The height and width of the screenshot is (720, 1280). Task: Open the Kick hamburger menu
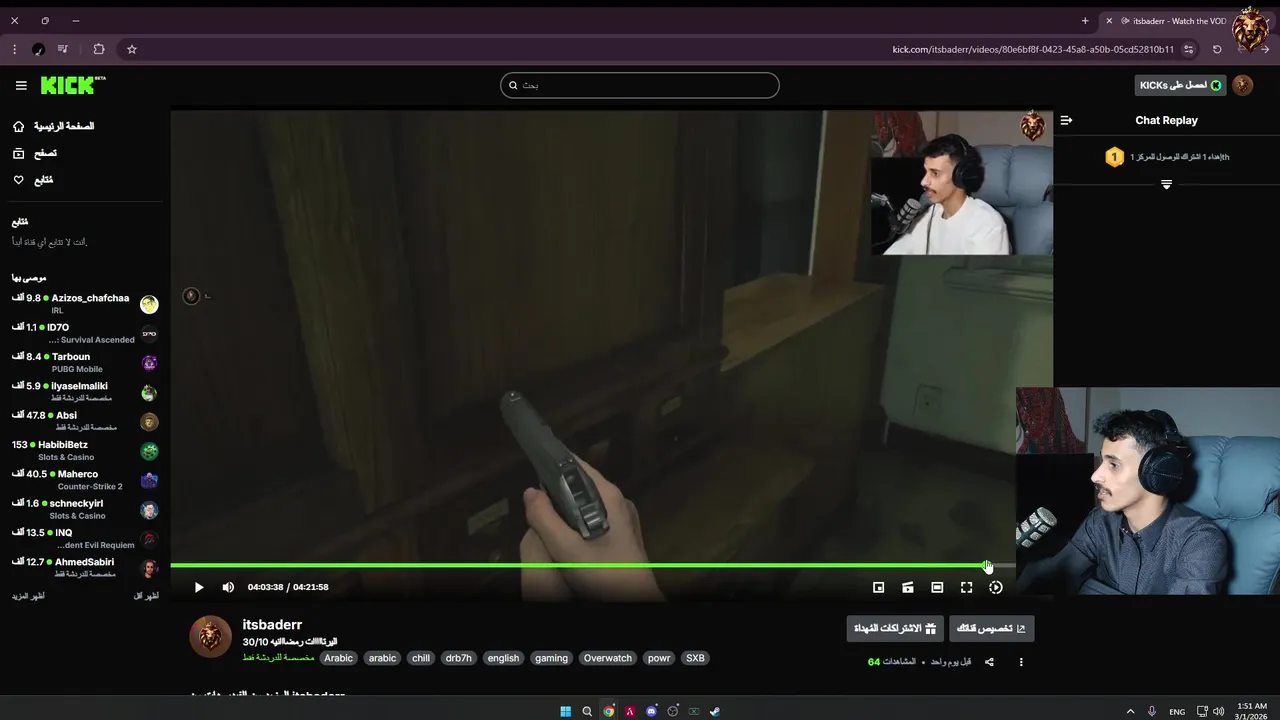[x=21, y=85]
